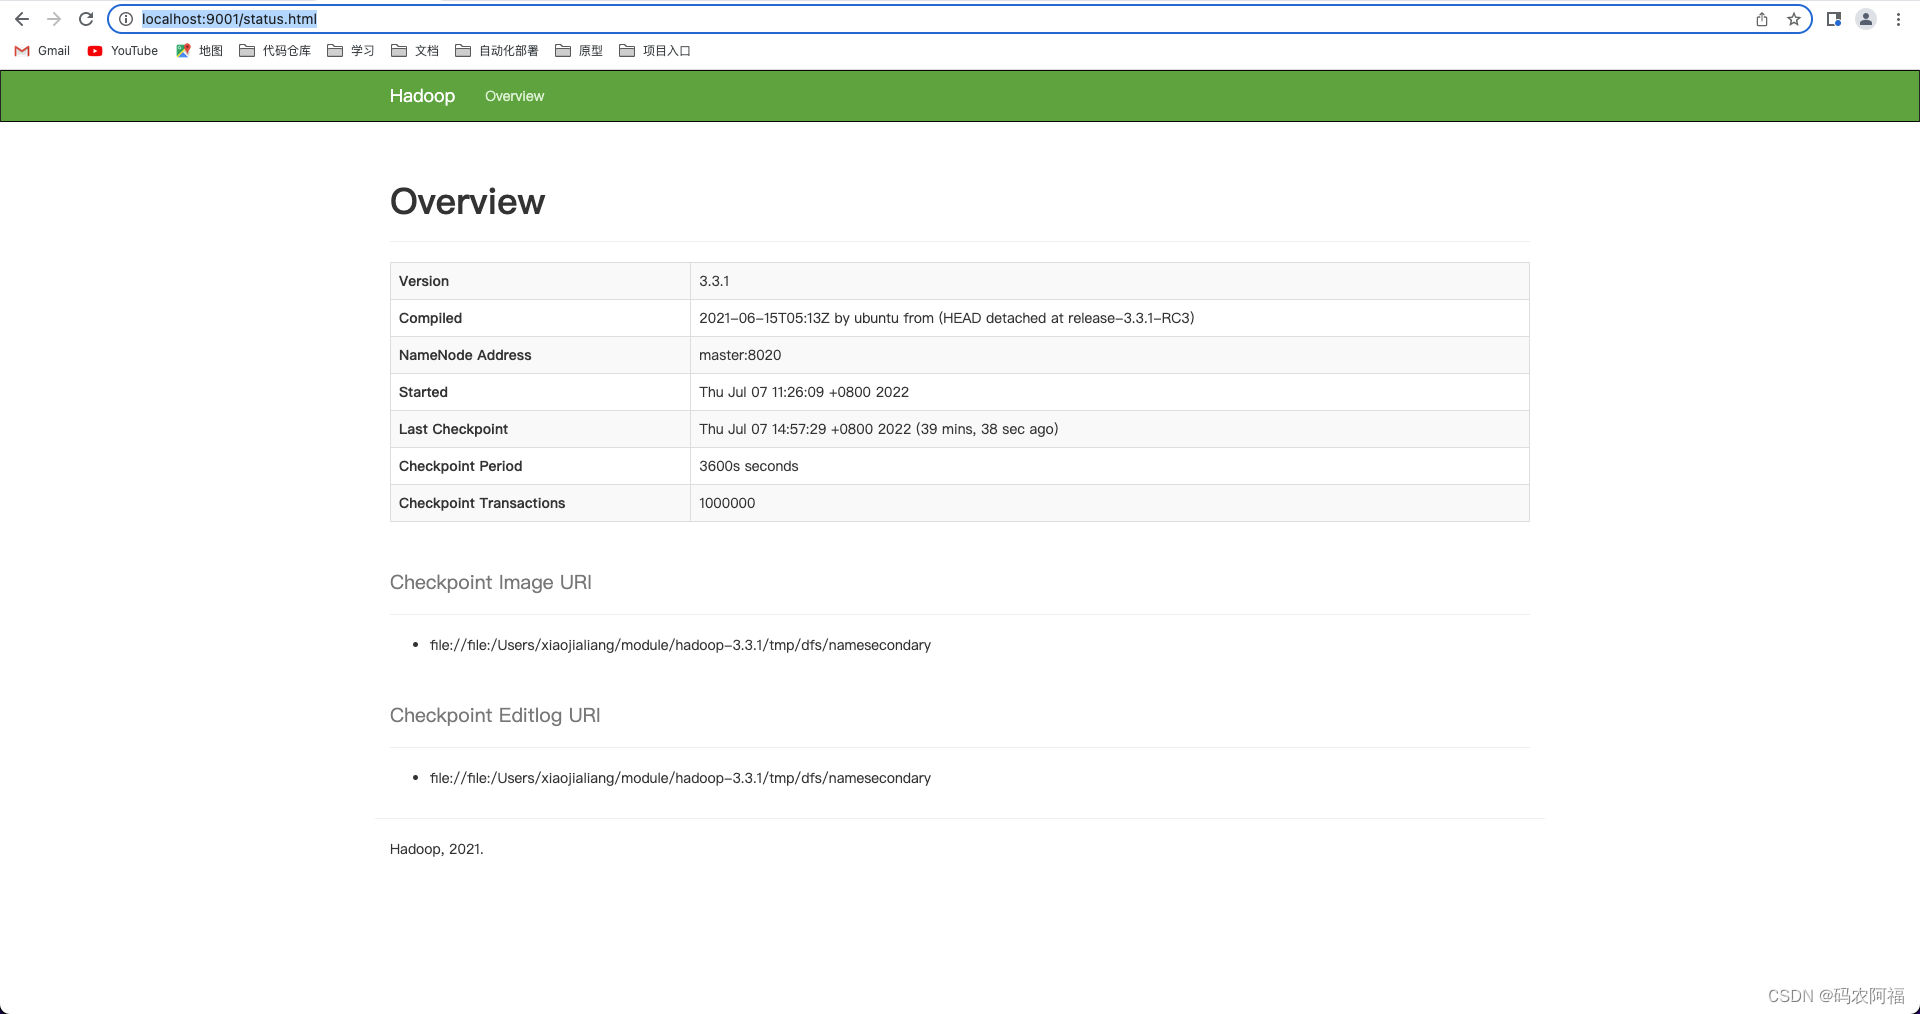Viewport: 1920px width, 1014px height.
Task: View site information icon in address bar
Action: tap(126, 19)
